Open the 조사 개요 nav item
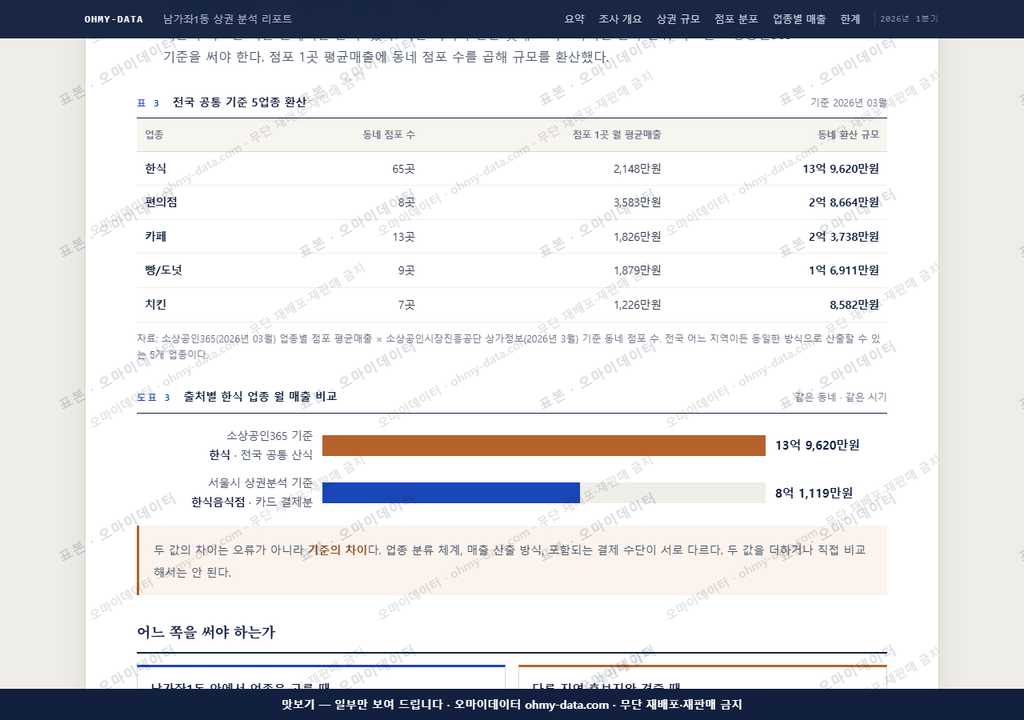The height and width of the screenshot is (720, 1024). [x=620, y=19]
